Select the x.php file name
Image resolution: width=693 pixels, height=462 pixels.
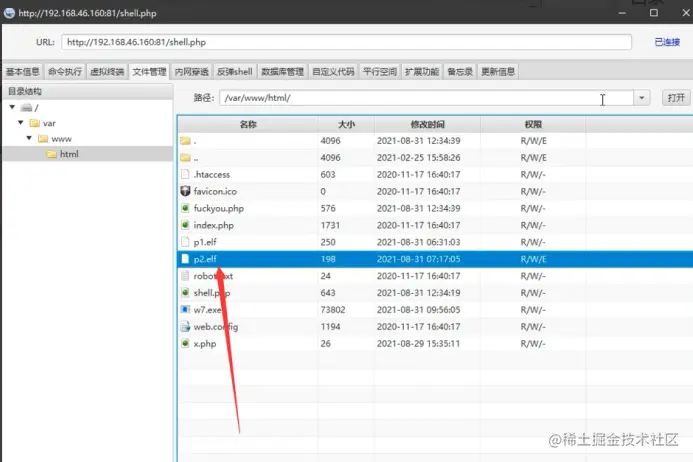[205, 344]
